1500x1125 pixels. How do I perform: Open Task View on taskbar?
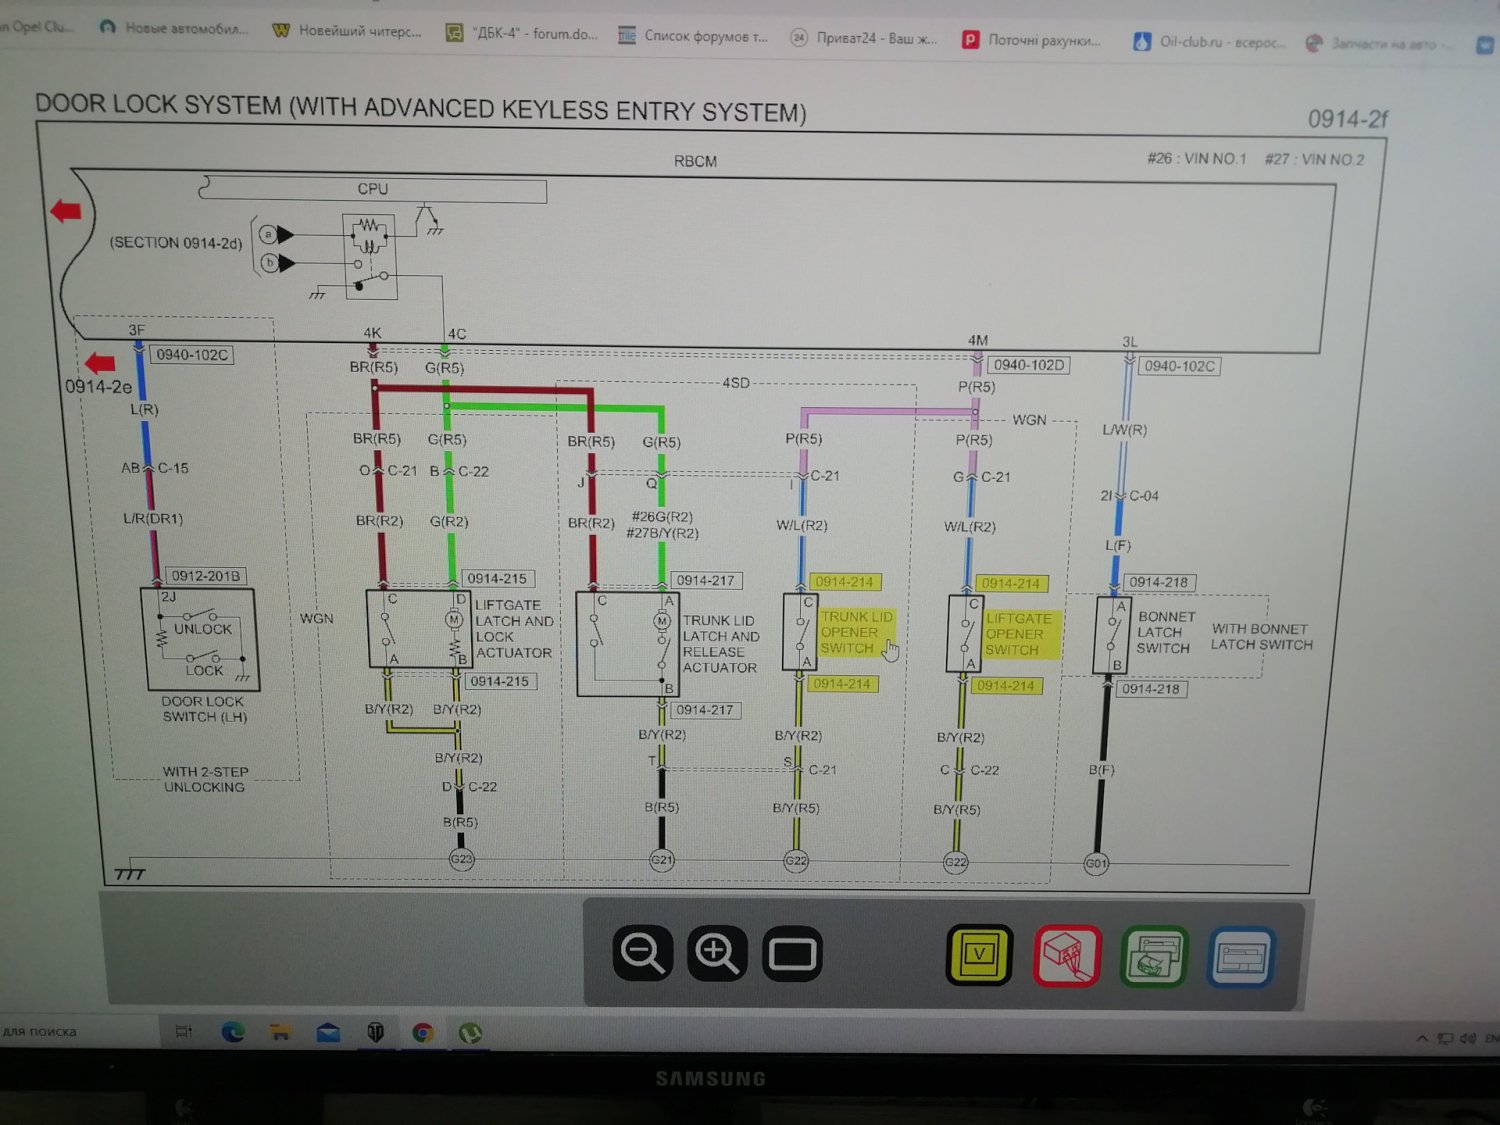[184, 1031]
